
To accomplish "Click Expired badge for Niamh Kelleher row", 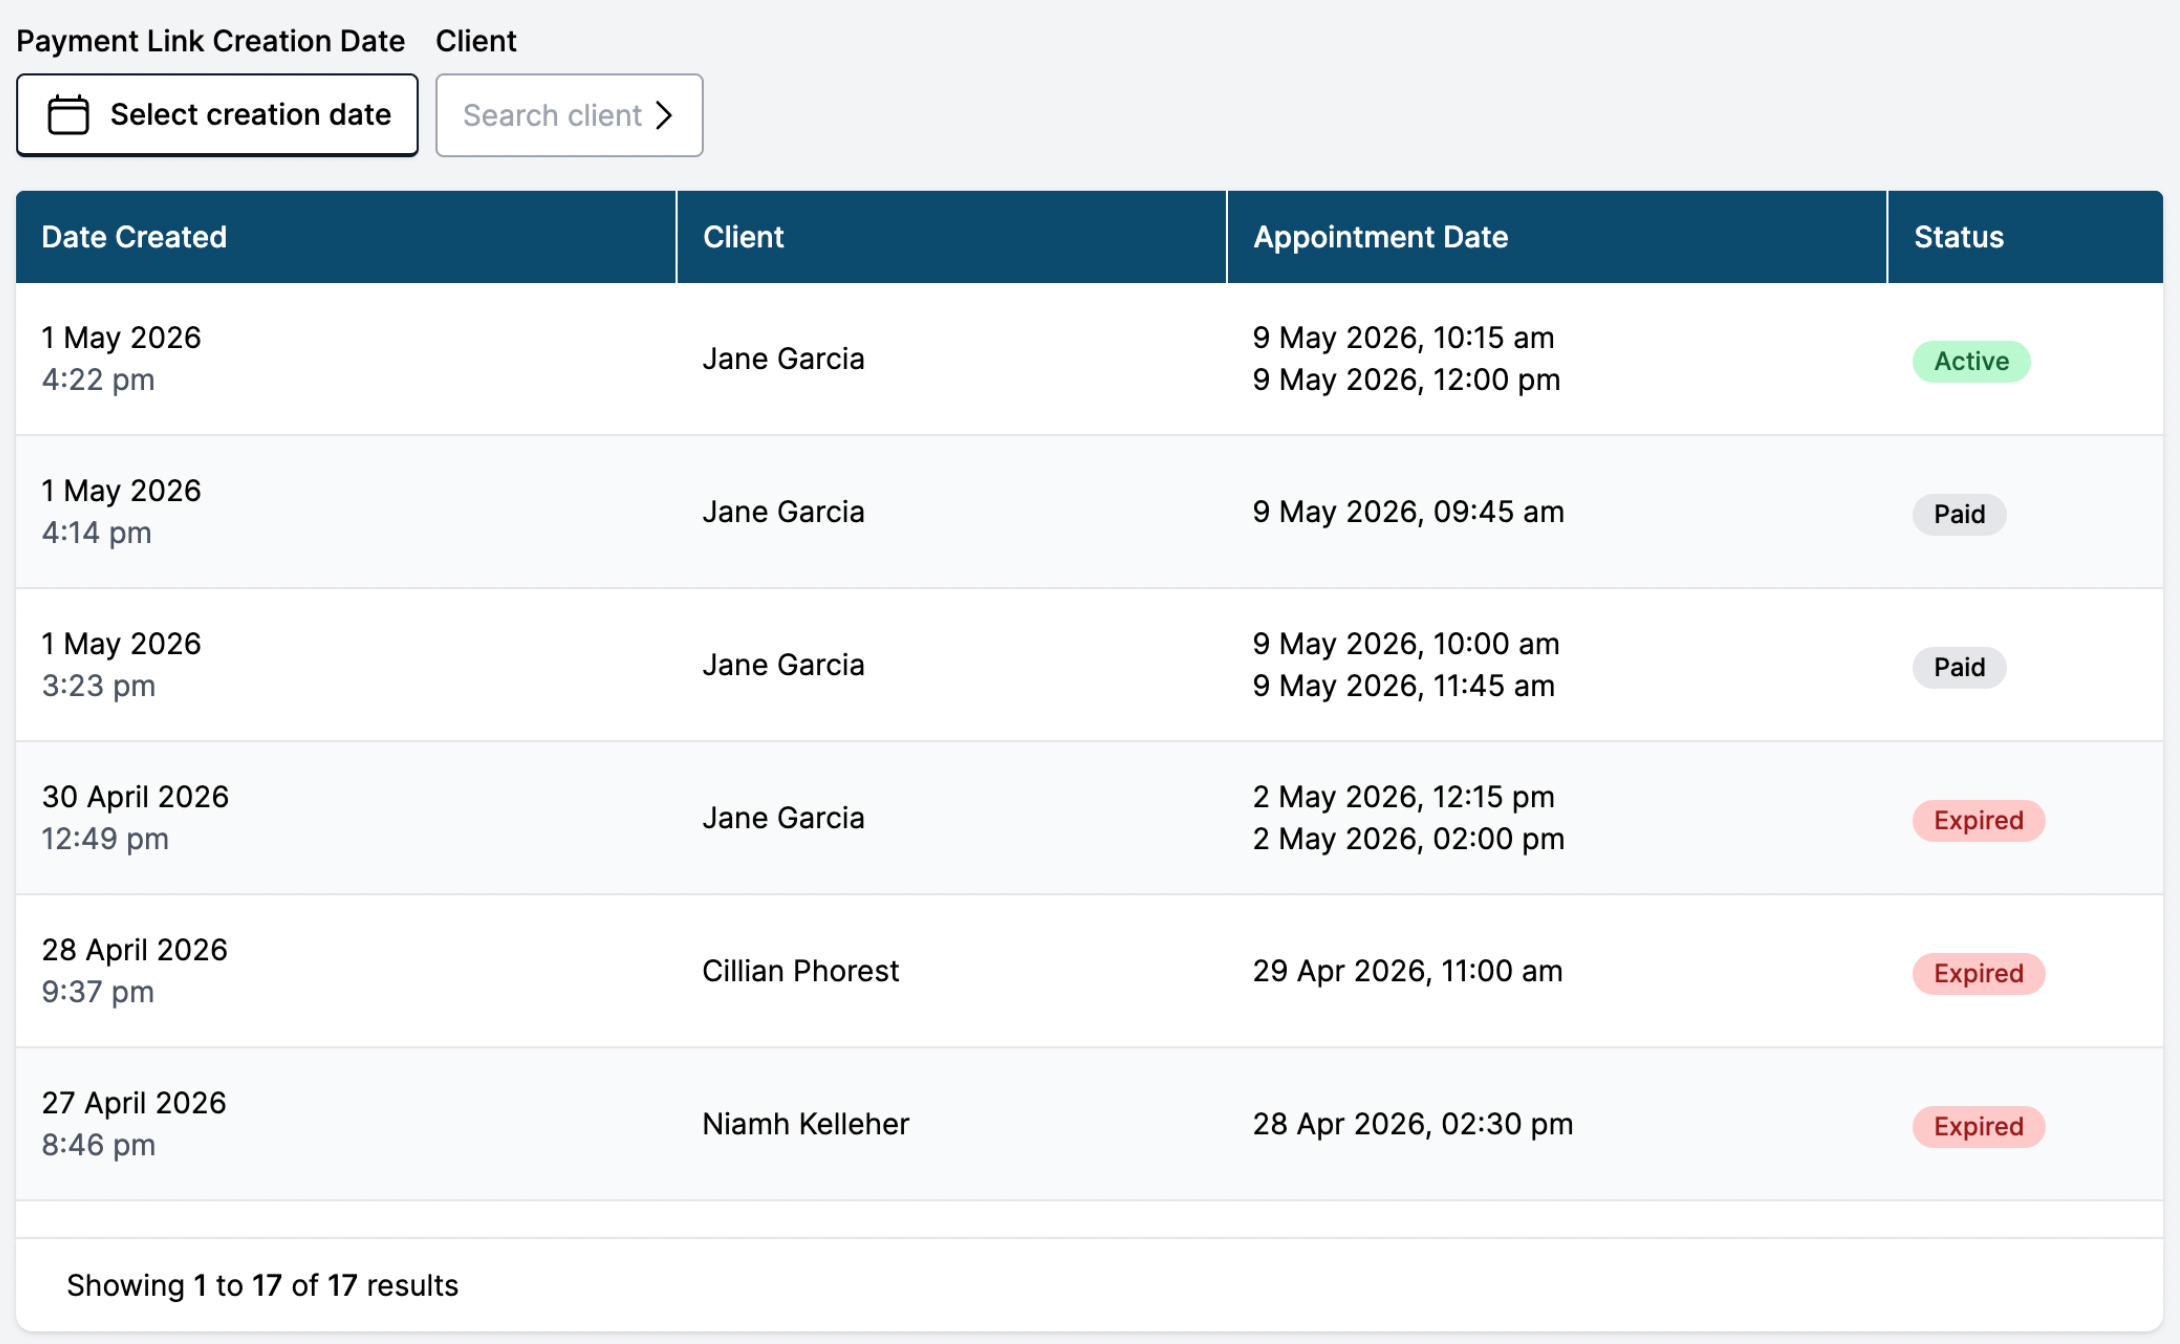I will tap(1978, 1126).
